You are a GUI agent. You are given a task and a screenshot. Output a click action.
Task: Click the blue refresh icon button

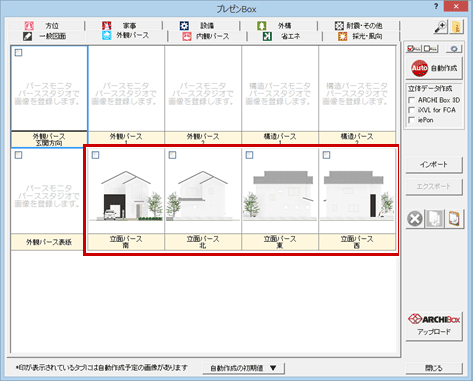(454, 49)
